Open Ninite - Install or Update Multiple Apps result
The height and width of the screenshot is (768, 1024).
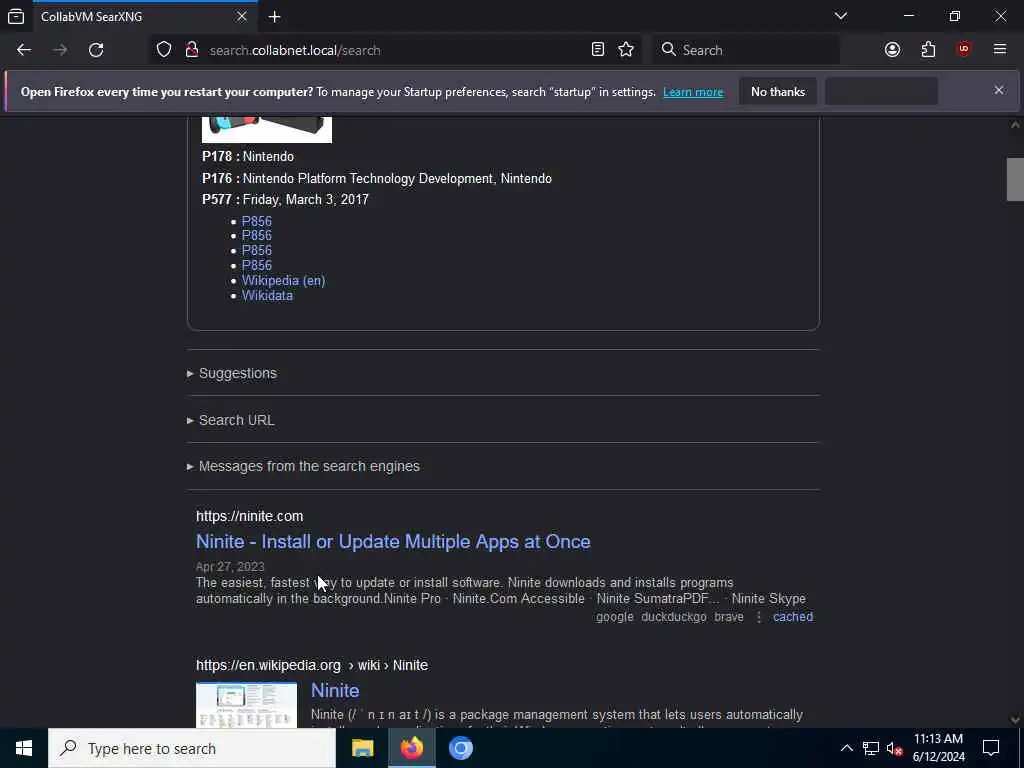393,541
